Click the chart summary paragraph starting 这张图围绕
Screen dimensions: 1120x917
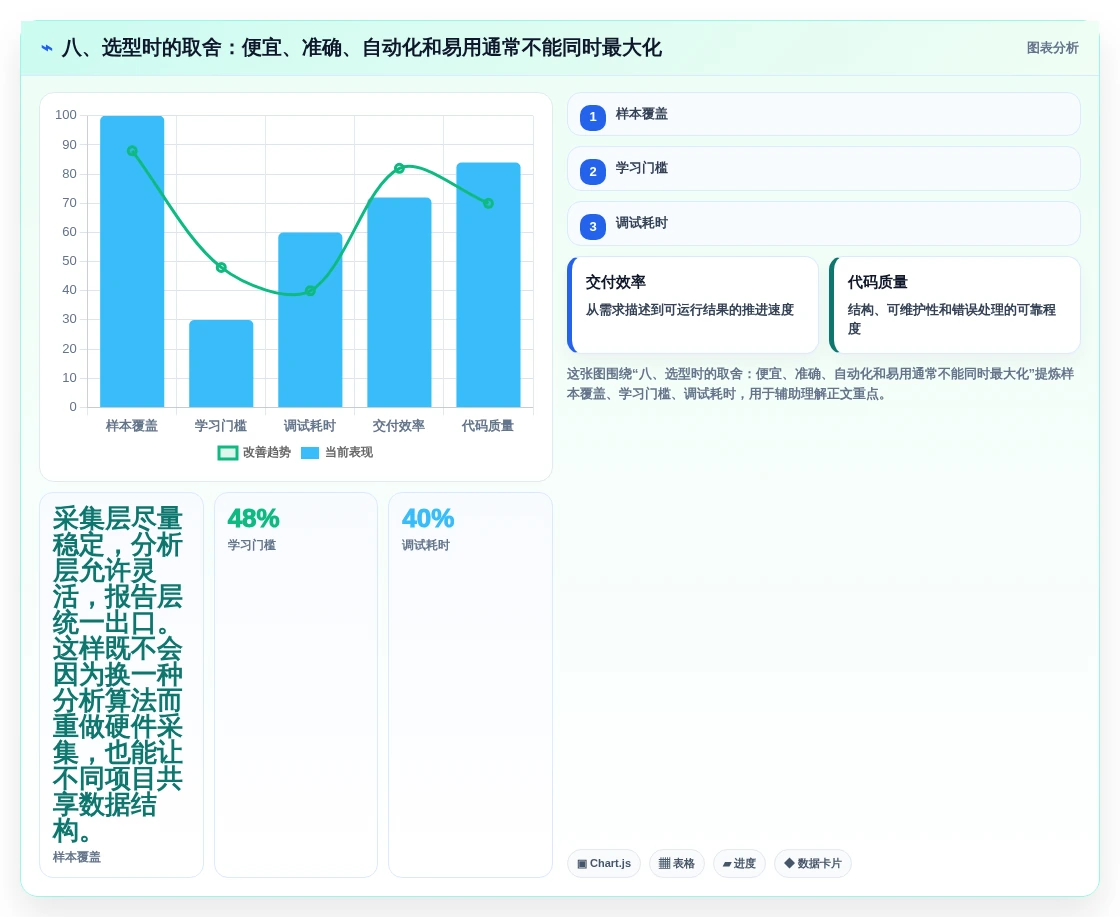[820, 384]
